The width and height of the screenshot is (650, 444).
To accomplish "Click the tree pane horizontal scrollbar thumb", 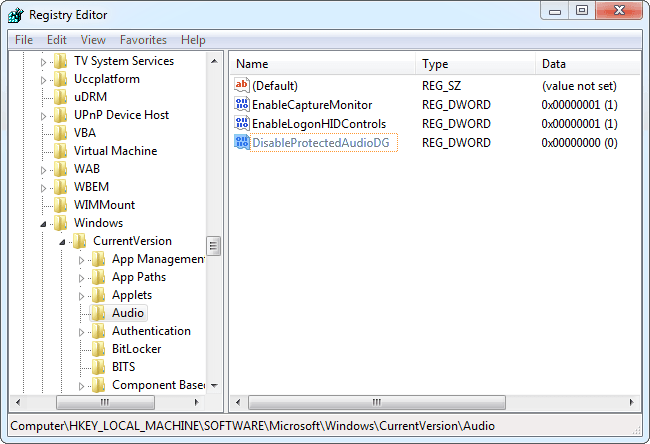I will 105,402.
